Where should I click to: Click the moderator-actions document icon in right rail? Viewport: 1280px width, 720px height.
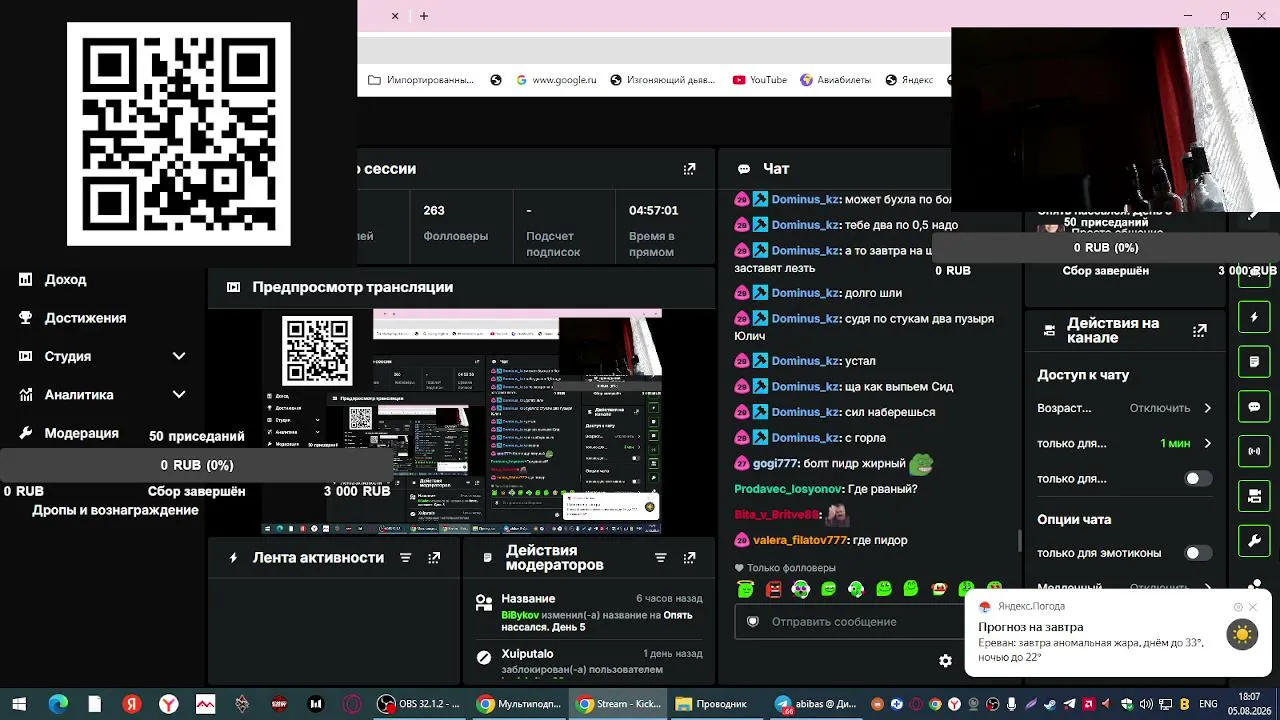click(1254, 361)
